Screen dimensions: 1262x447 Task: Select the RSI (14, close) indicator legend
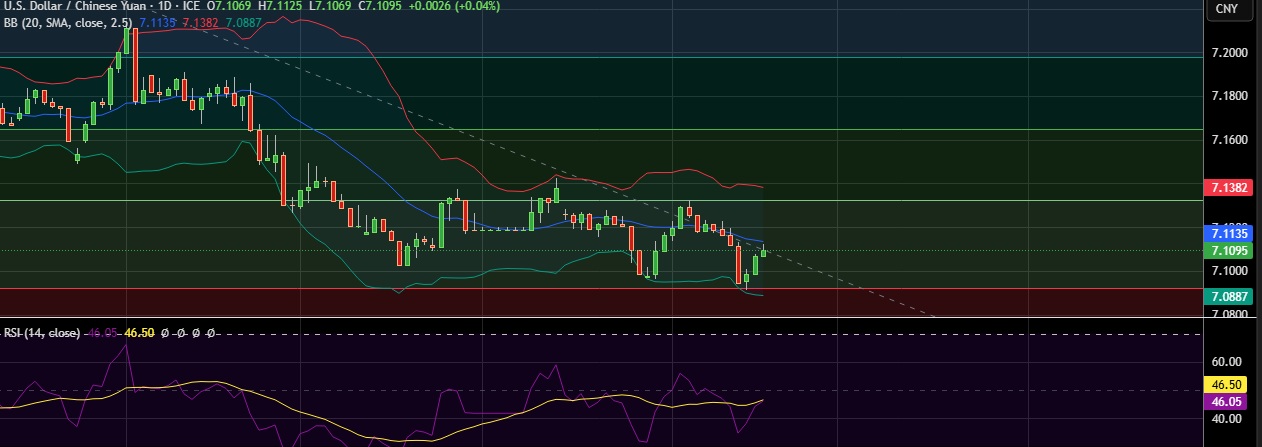click(40, 331)
